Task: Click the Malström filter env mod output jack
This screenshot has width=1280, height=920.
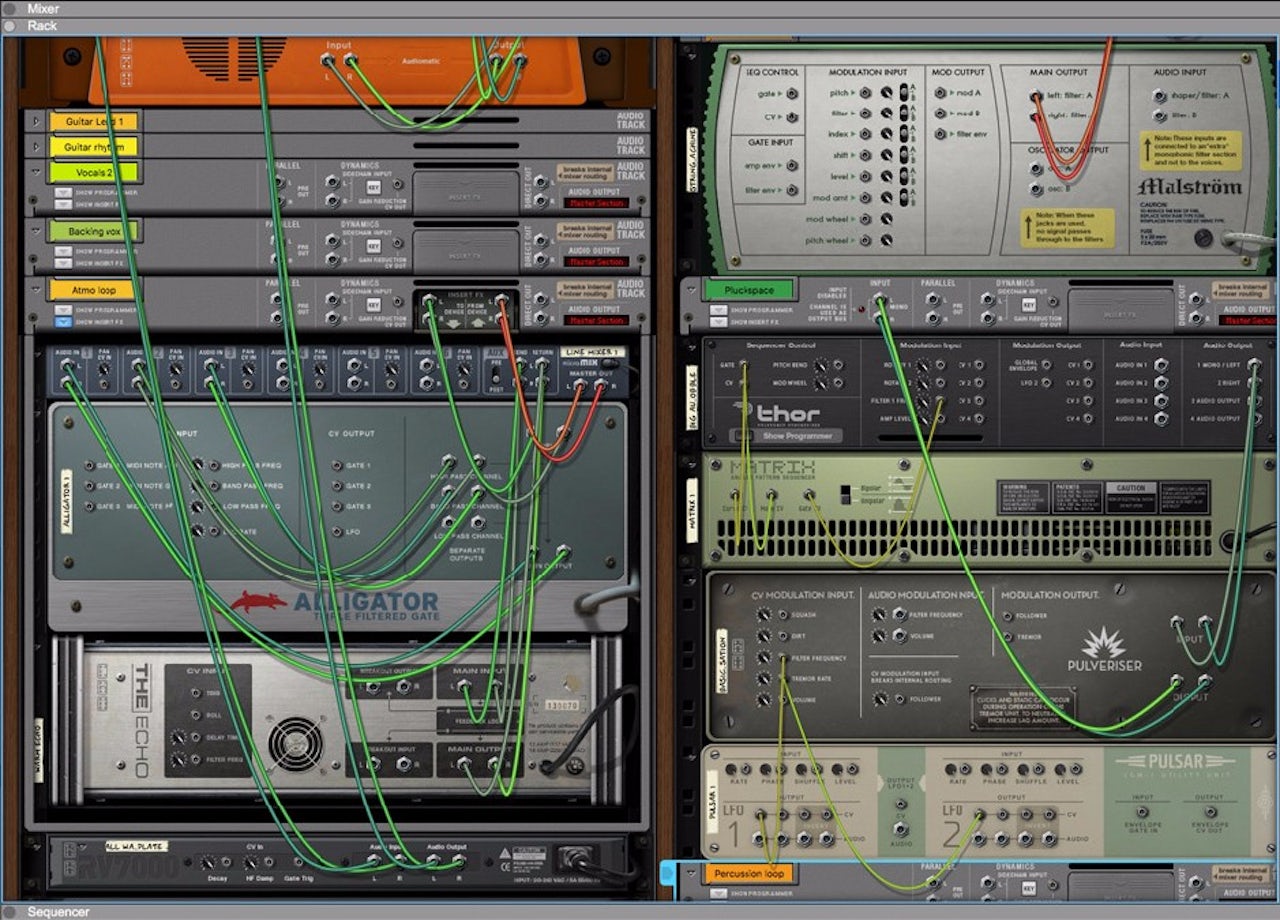Action: [938, 134]
